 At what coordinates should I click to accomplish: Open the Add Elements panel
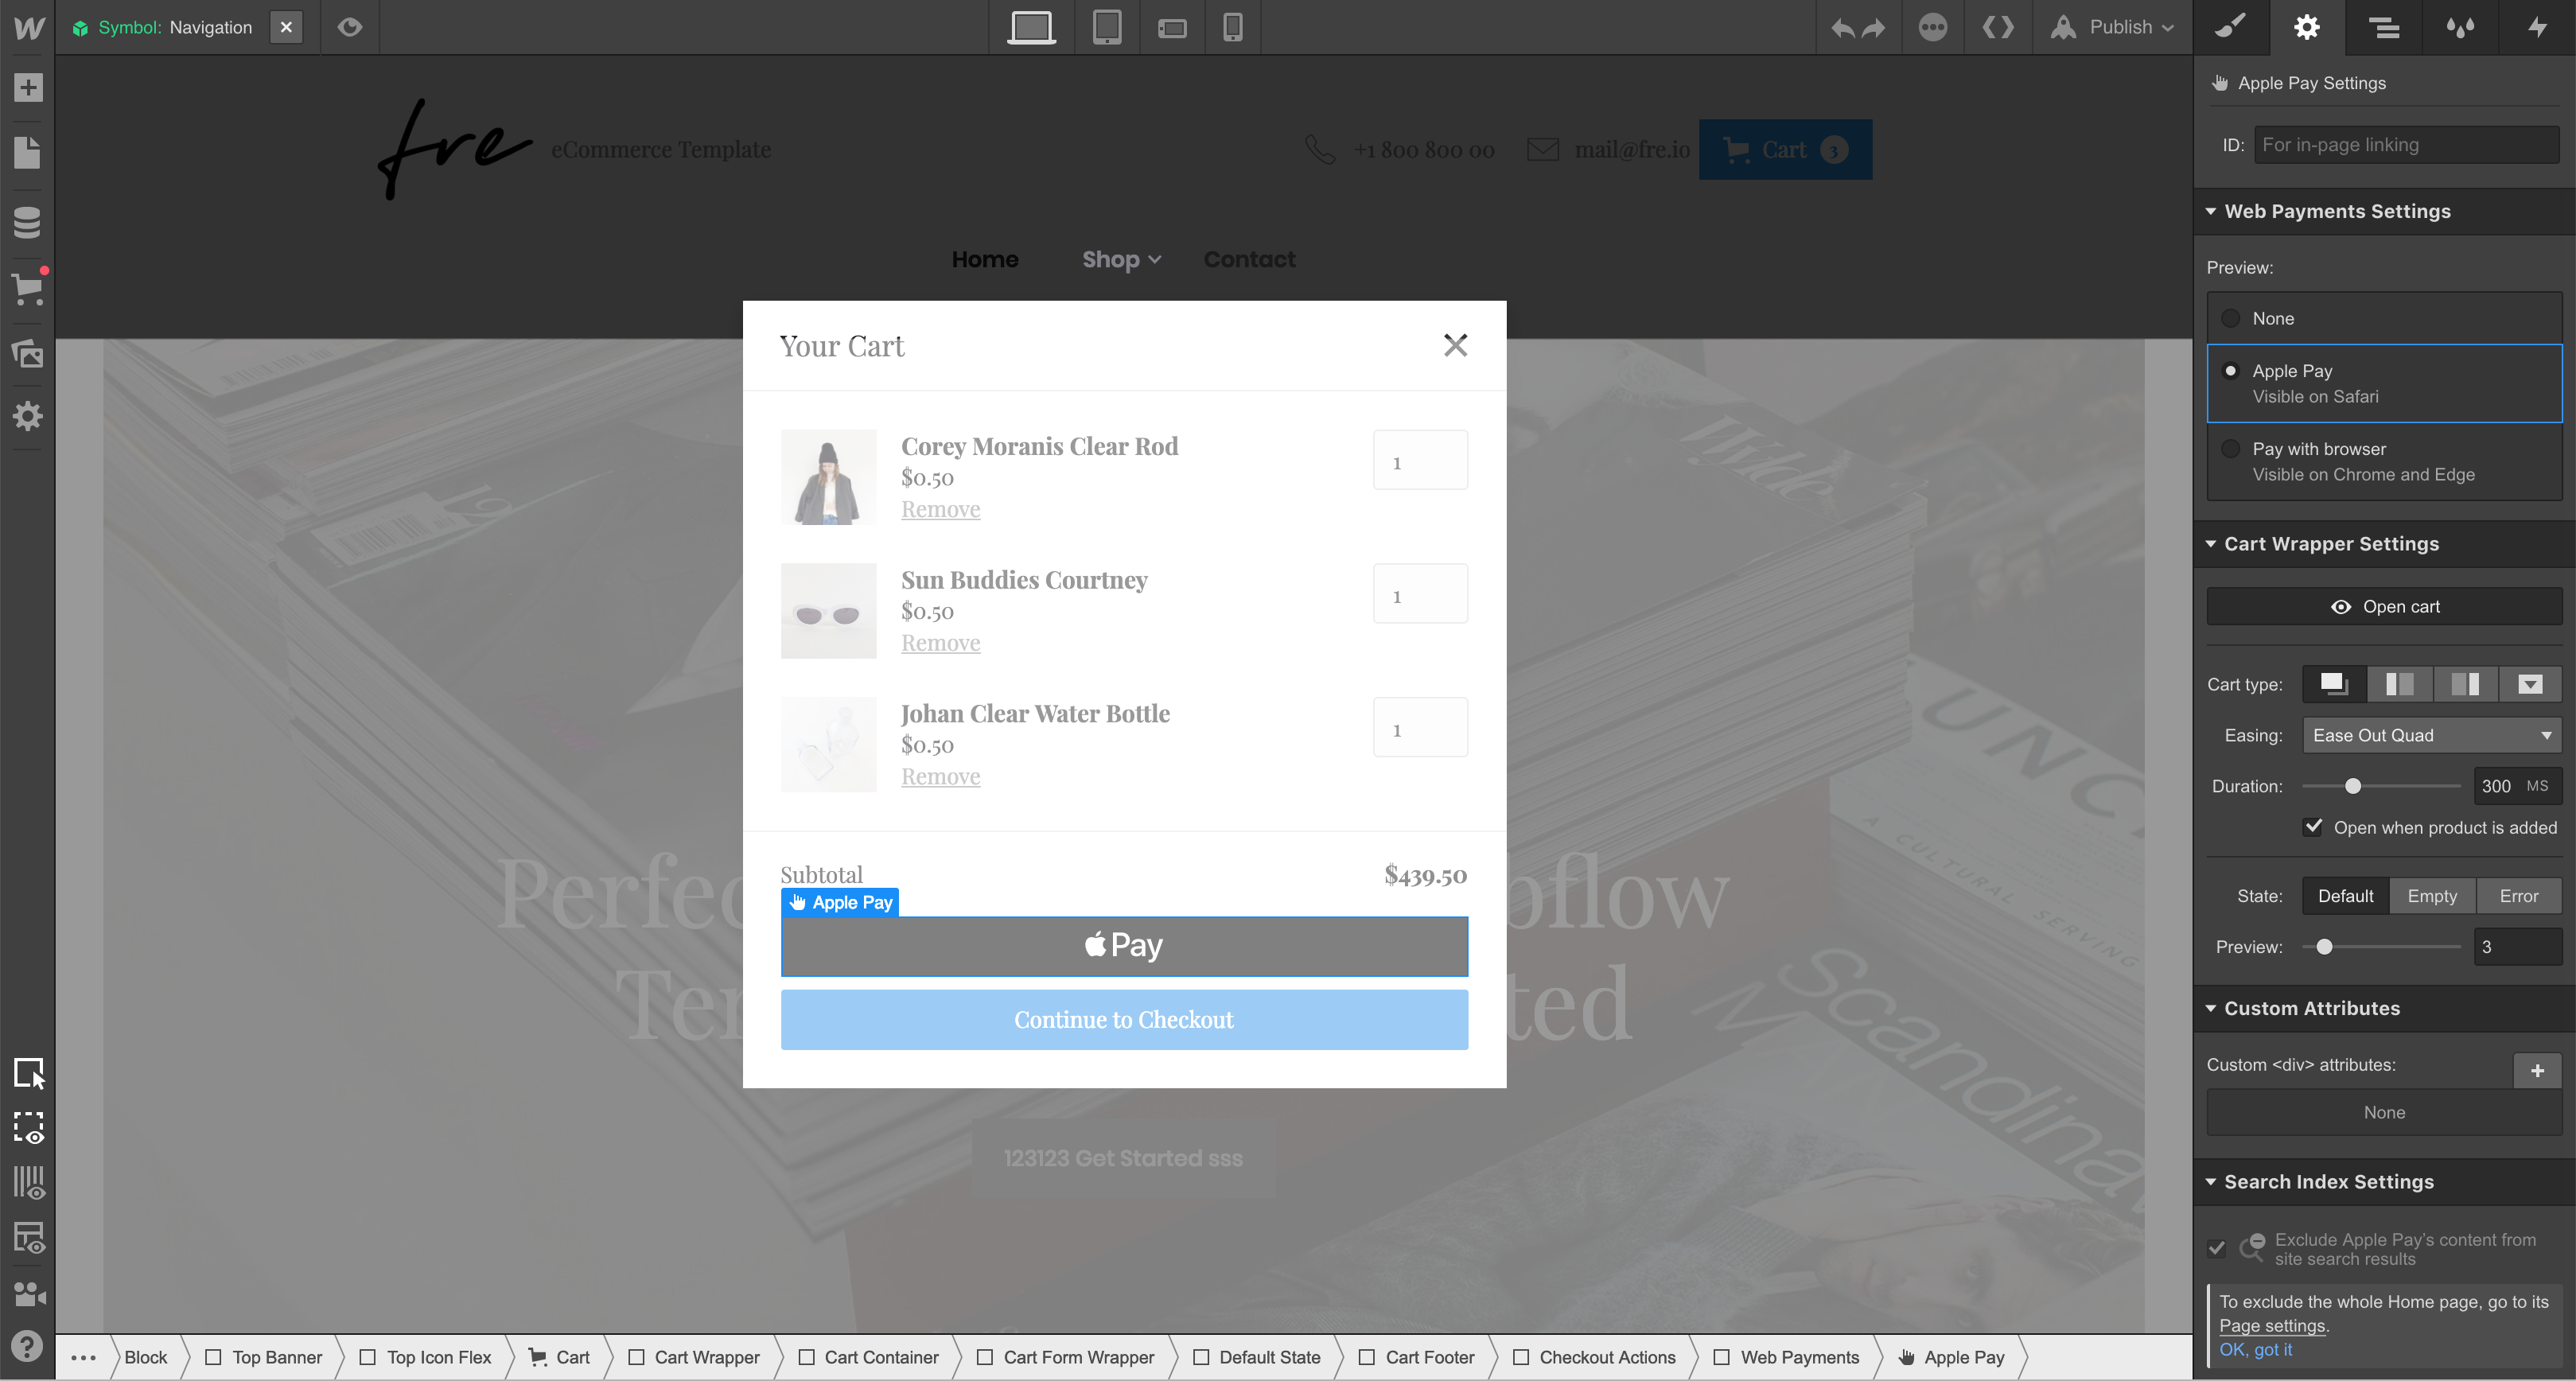pyautogui.click(x=28, y=87)
